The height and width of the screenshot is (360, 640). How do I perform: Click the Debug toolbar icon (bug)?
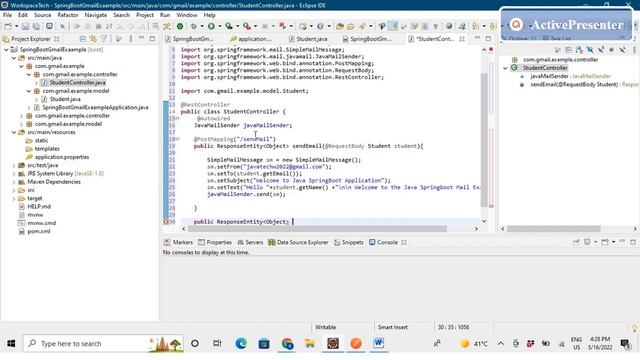pyautogui.click(x=193, y=26)
